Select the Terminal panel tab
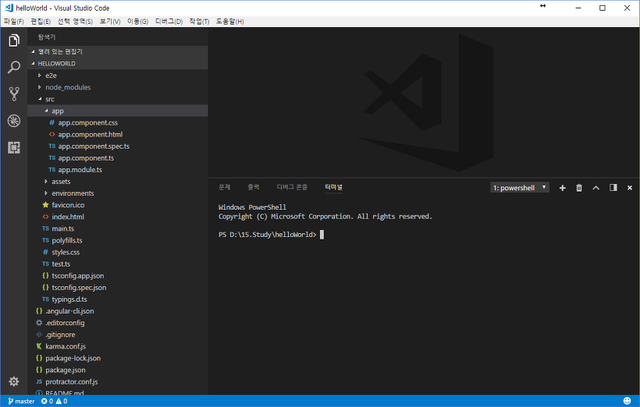Screen dimensions: 640x407 point(333,187)
